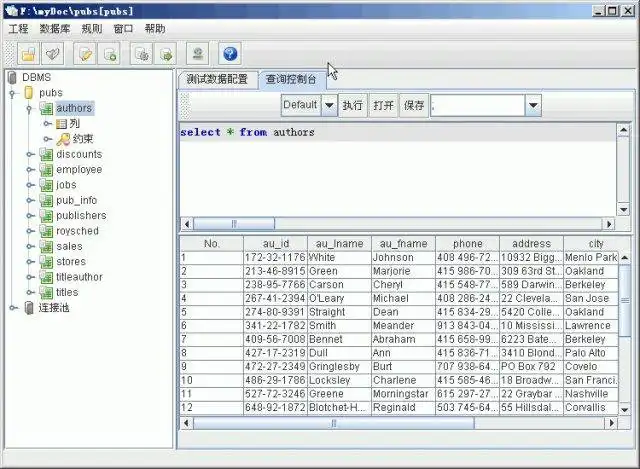Switch to the 查询控制台 tab
This screenshot has height=469, width=640.
click(291, 79)
